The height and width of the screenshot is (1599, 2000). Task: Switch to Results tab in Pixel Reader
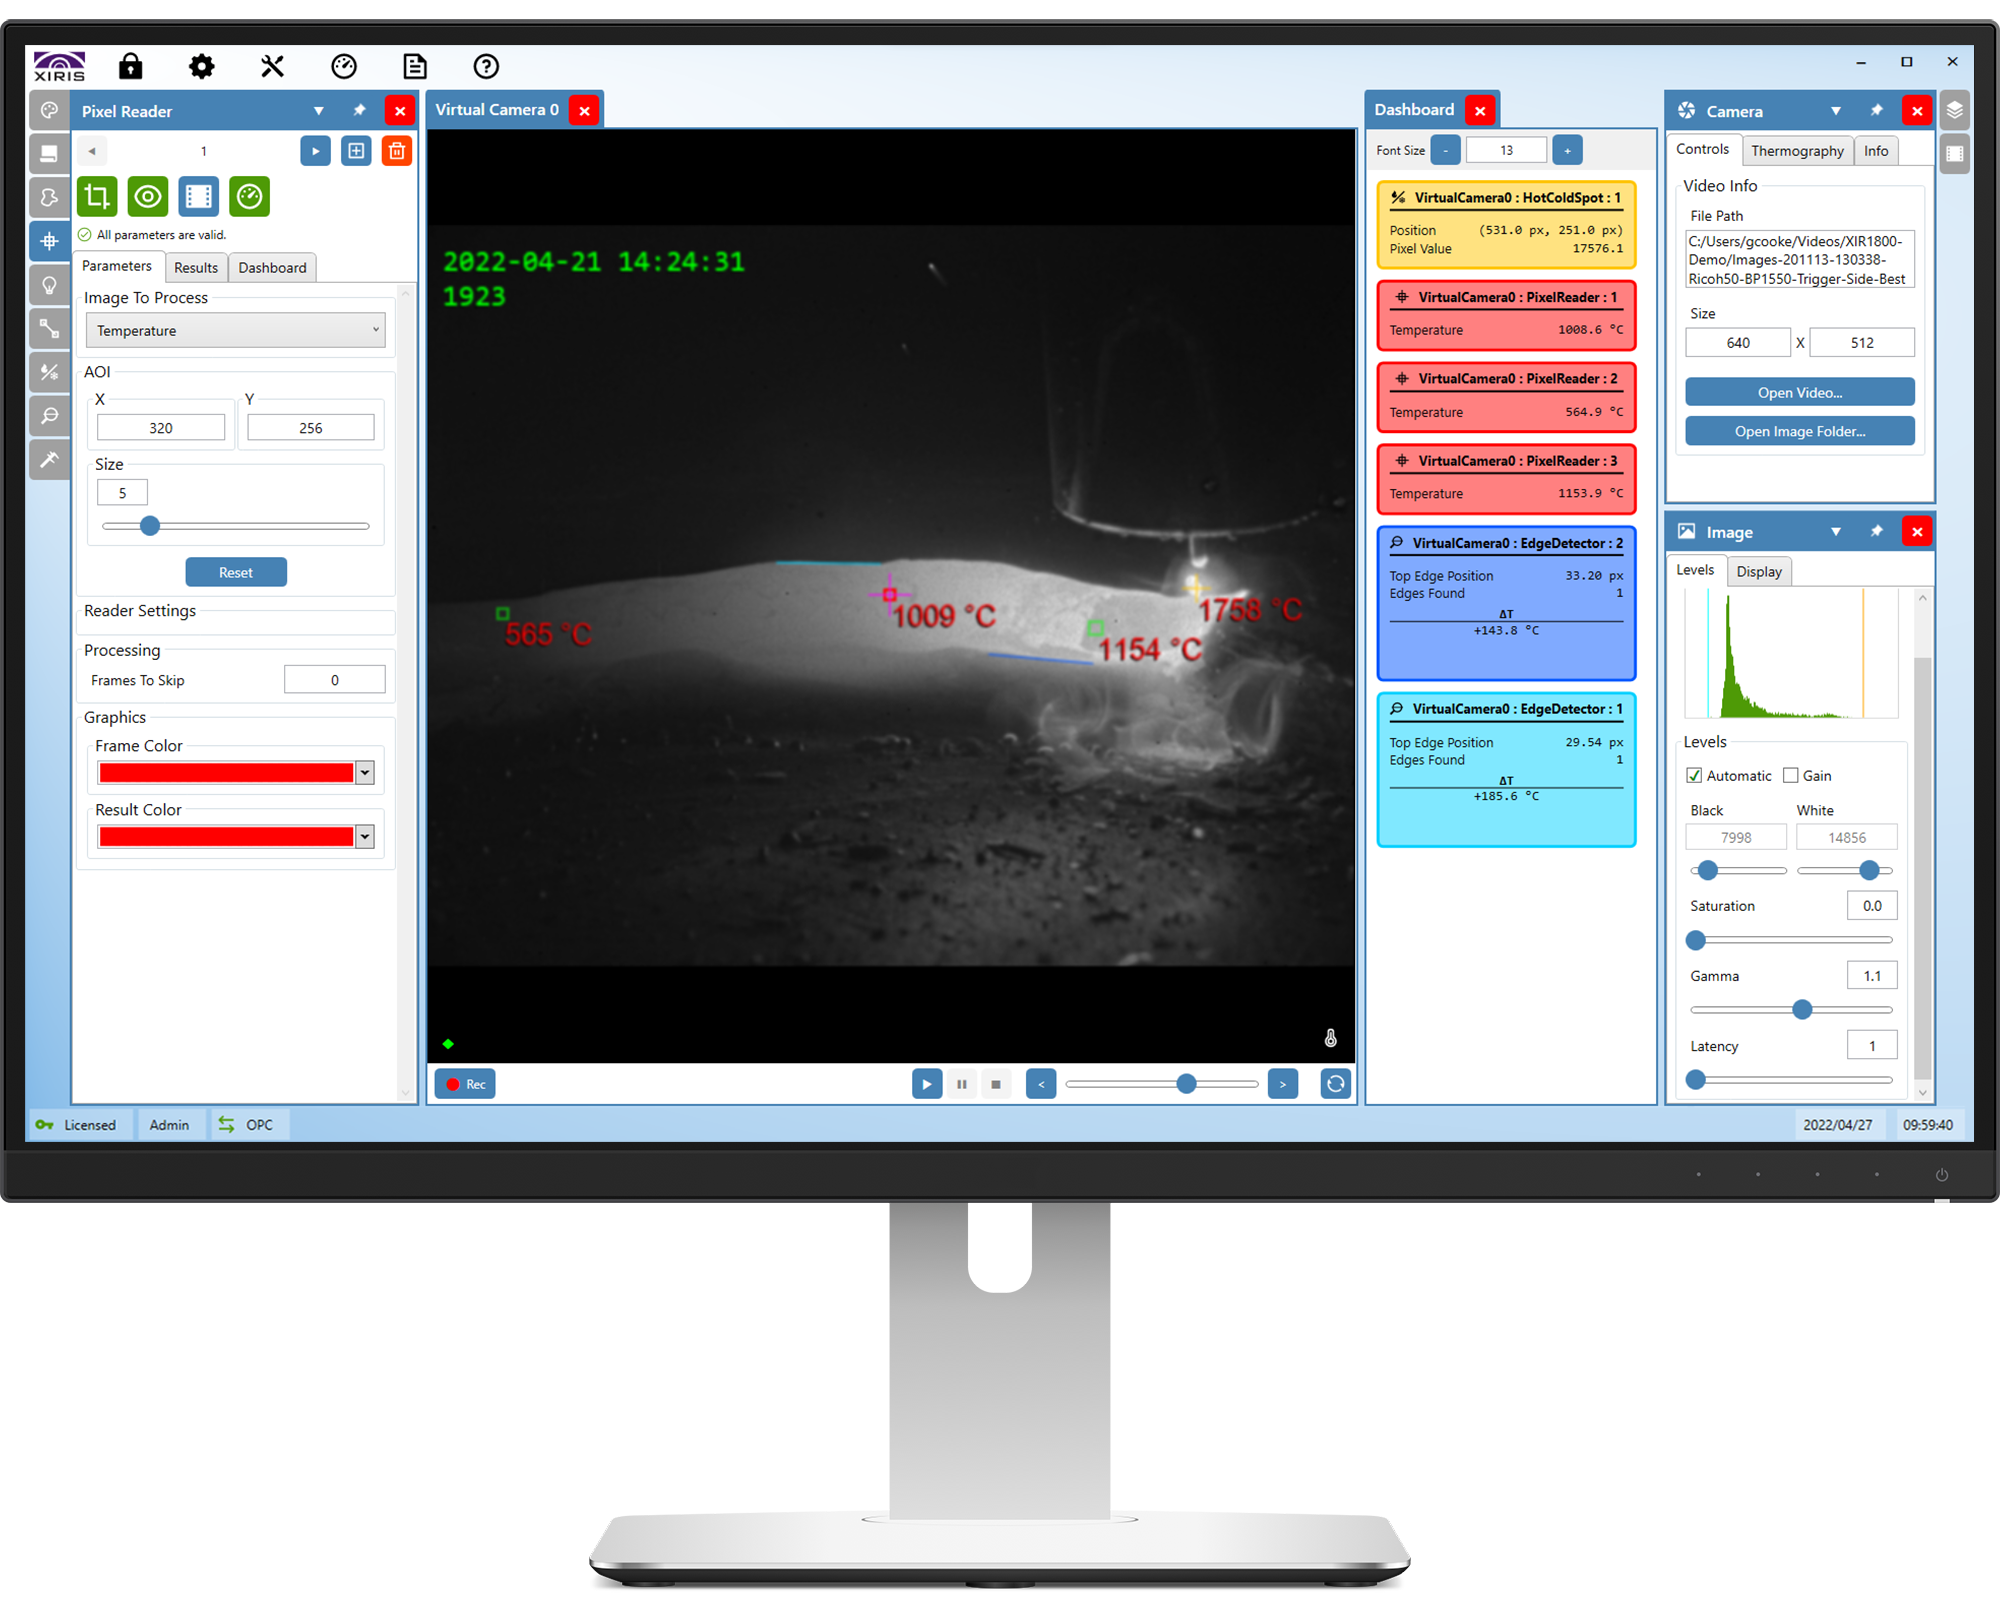[x=197, y=268]
